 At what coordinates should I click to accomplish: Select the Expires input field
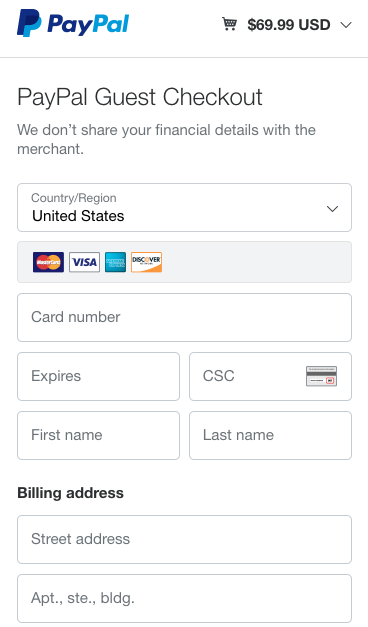pyautogui.click(x=98, y=376)
